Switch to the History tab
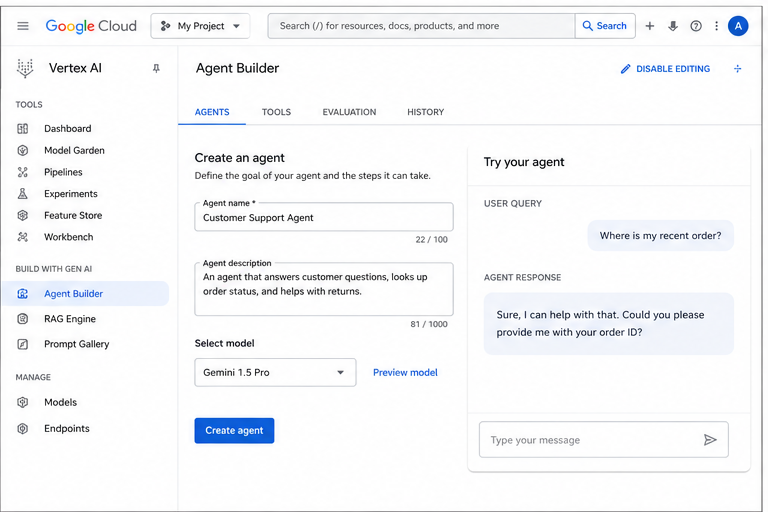Image resolution: width=768 pixels, height=512 pixels. tap(426, 112)
